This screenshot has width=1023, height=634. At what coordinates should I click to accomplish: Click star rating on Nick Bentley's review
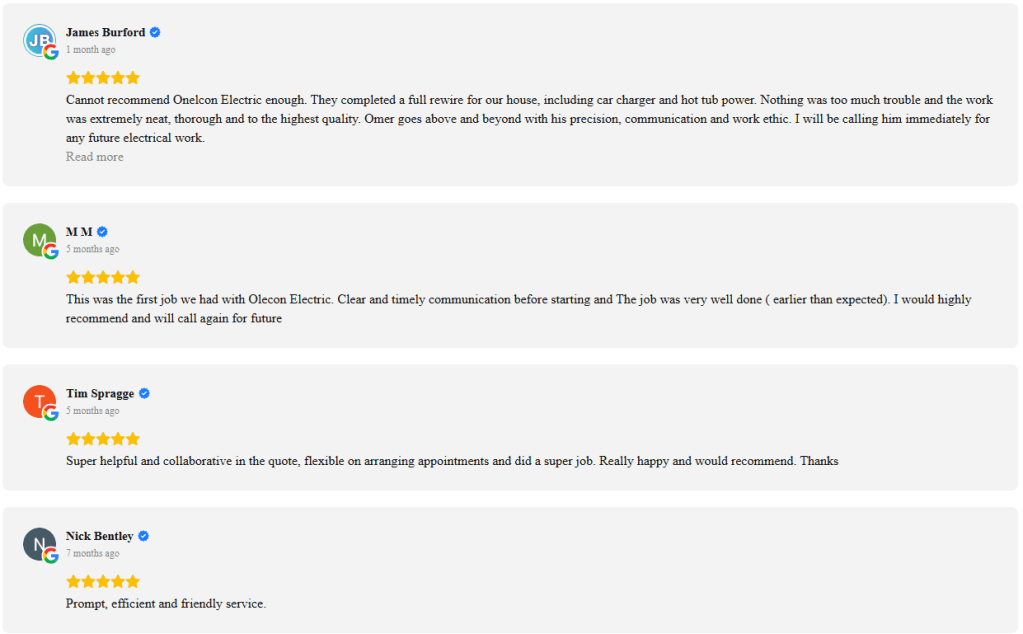pyautogui.click(x=103, y=582)
